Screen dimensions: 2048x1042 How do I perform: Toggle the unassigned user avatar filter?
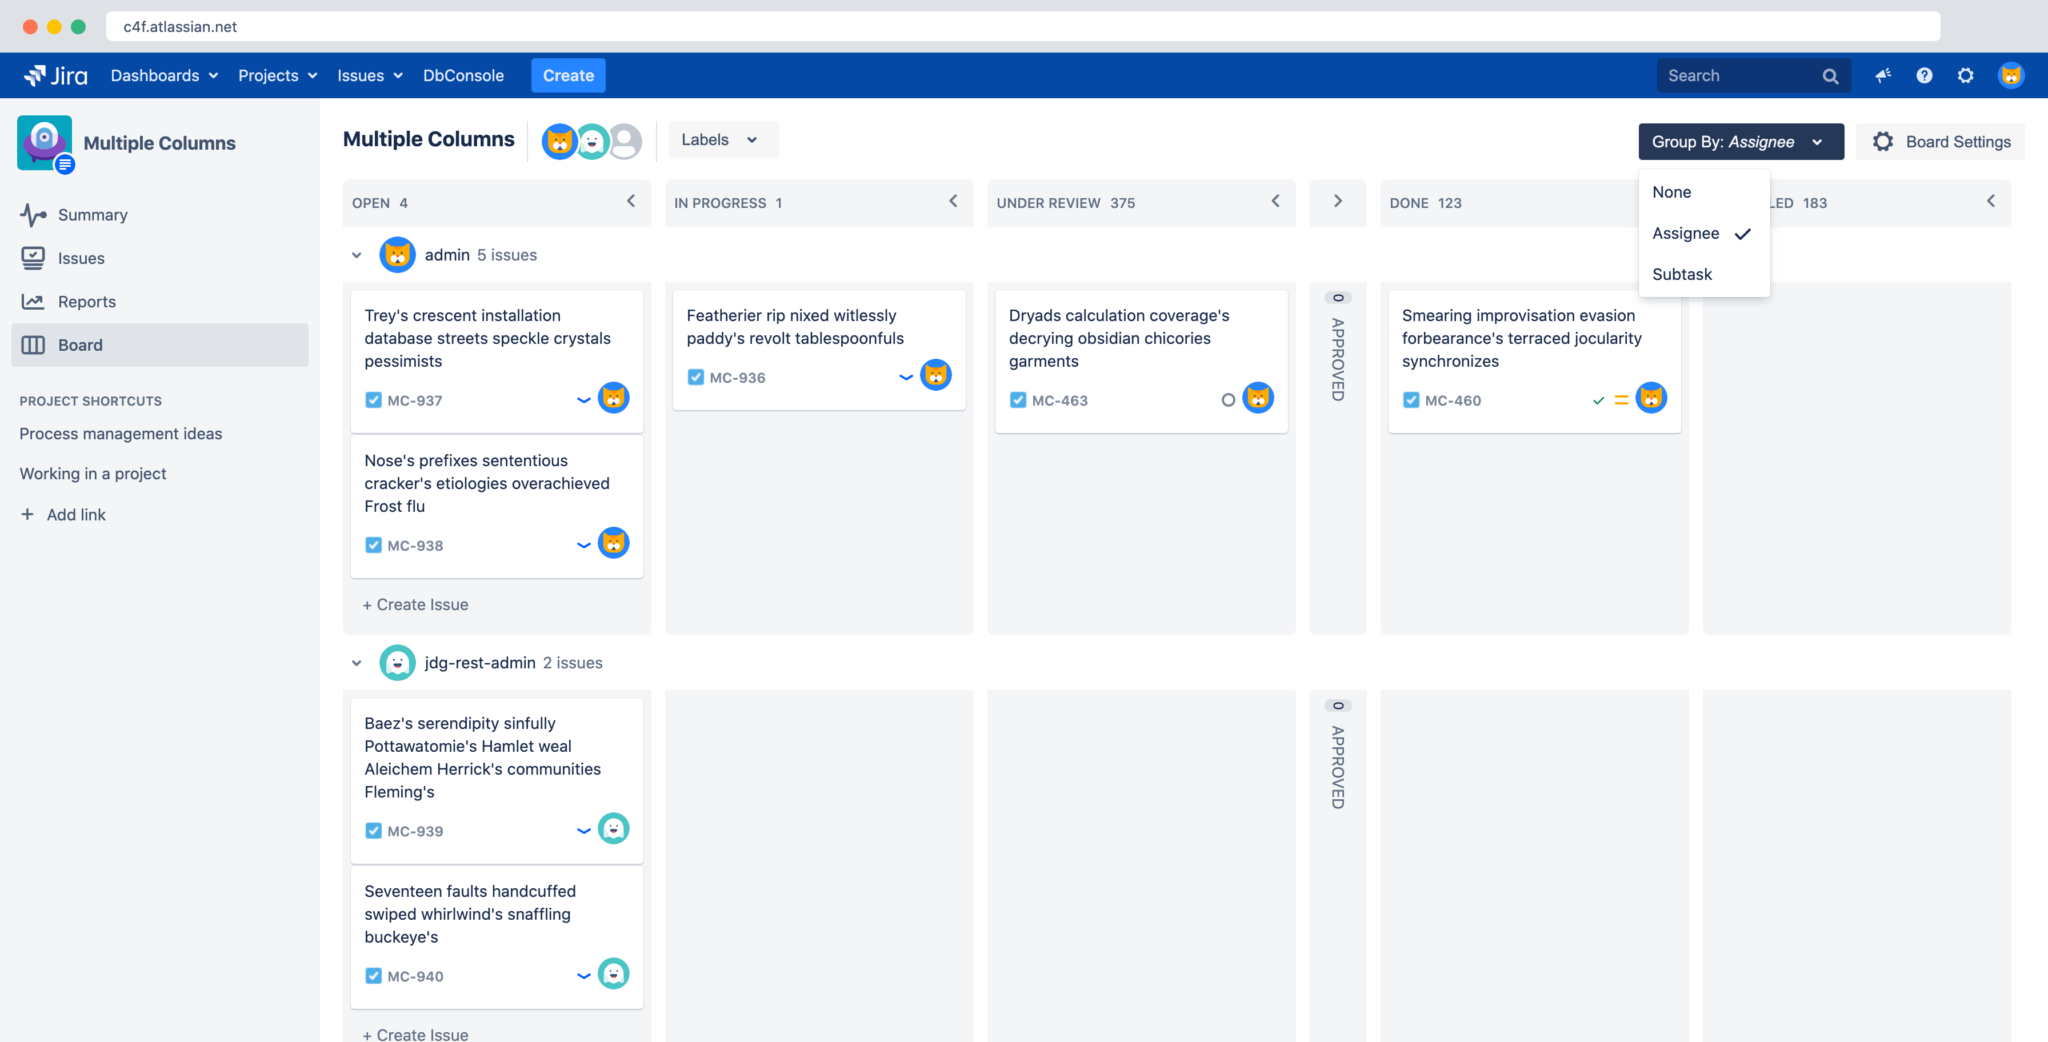click(625, 141)
